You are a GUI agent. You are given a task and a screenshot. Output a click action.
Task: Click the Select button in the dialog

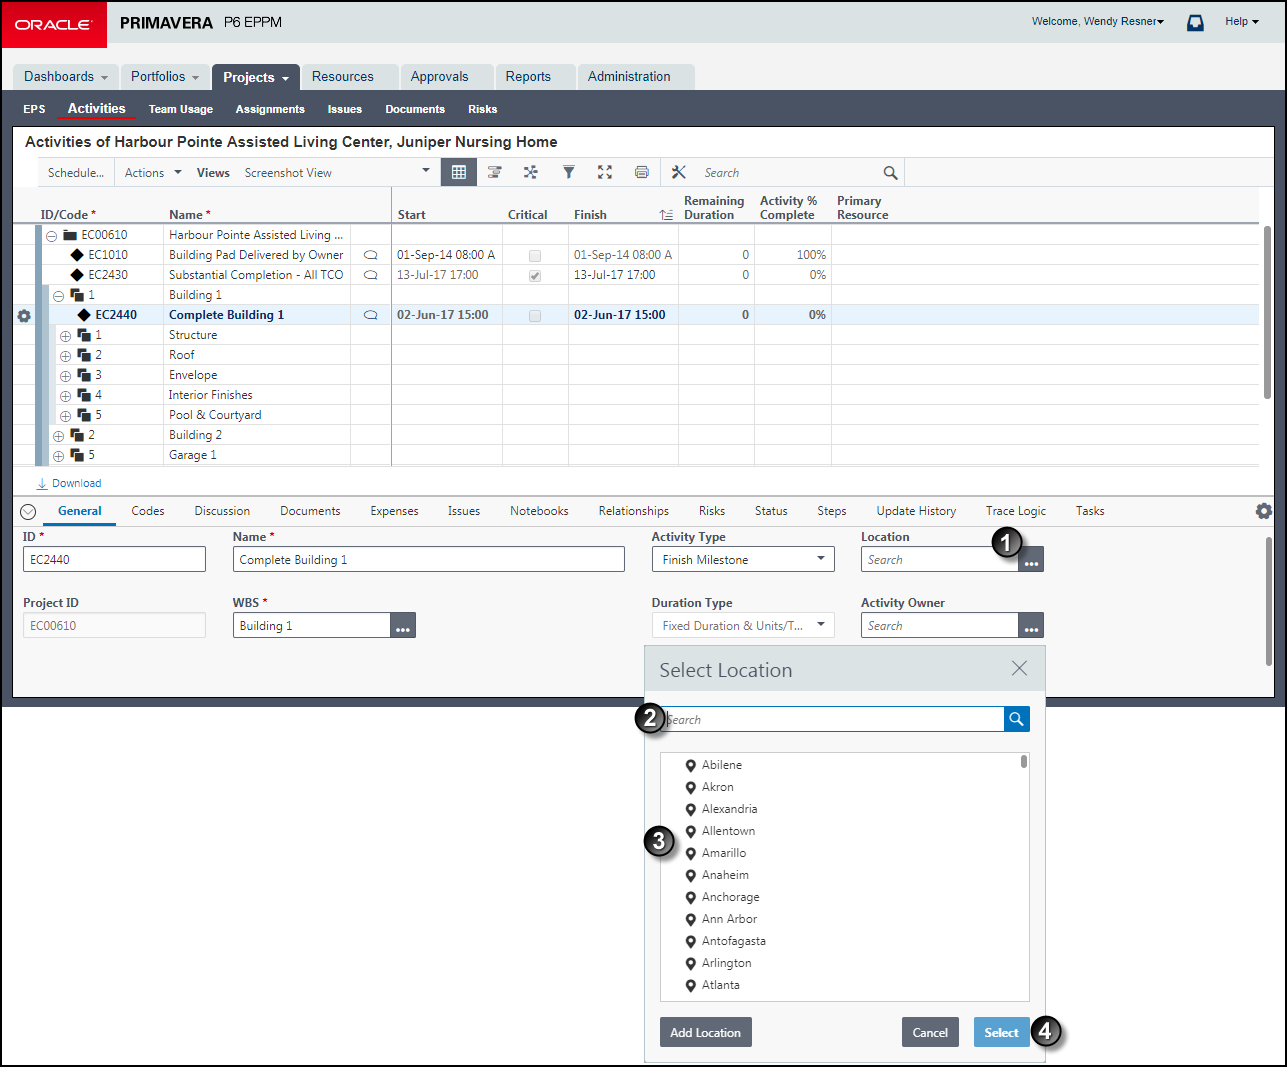click(x=1002, y=1032)
